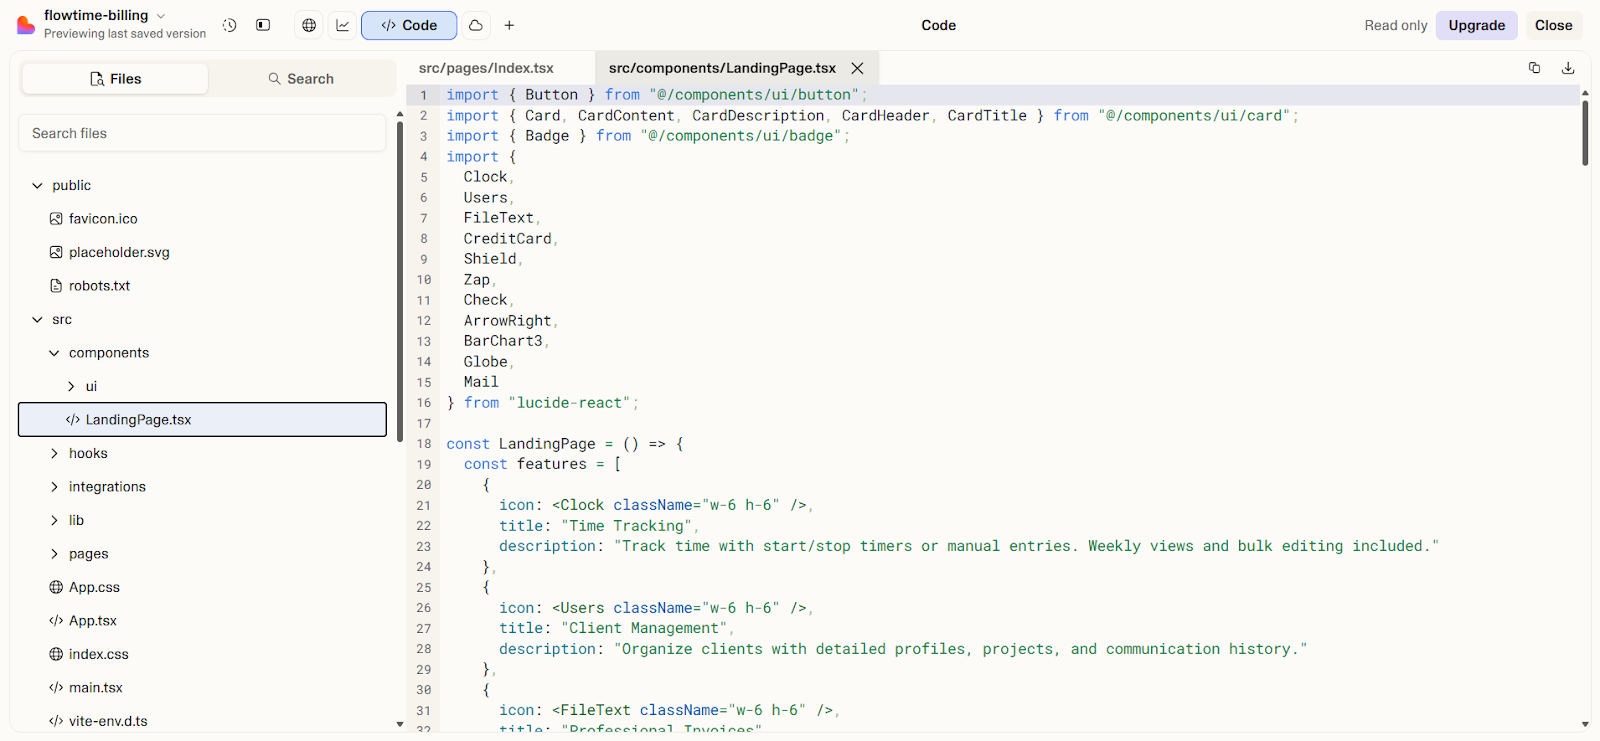Expand the lib folder
Viewport: 1600px width, 741px height.
(54, 520)
